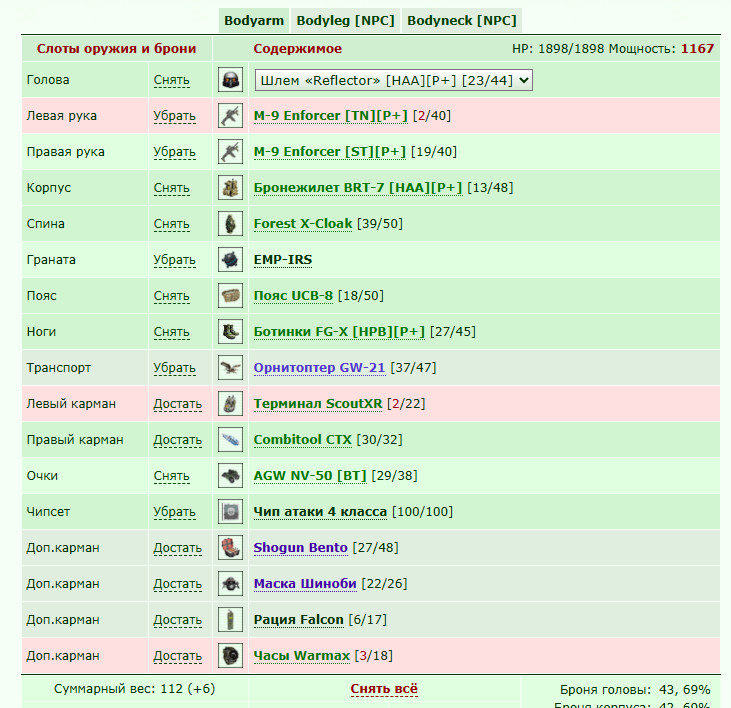
Task: Switch to the Bodyarm tab
Action: coord(254,21)
